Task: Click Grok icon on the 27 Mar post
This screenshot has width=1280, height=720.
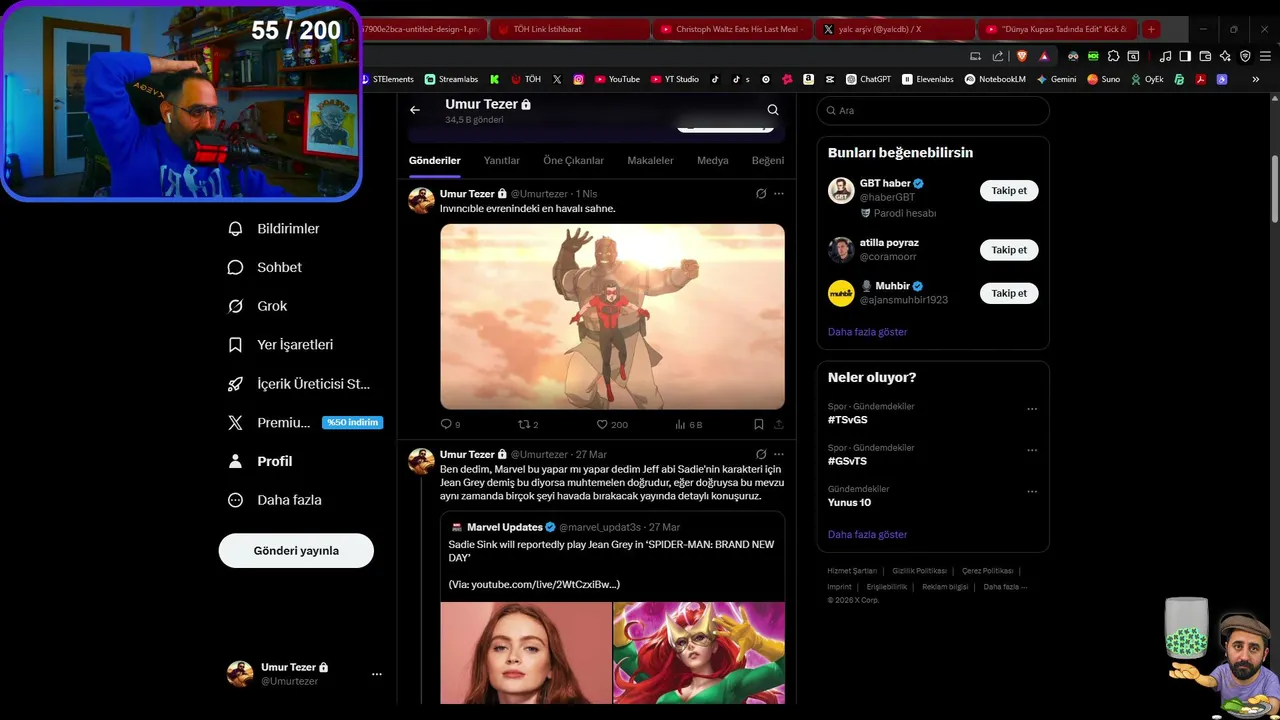Action: pos(761,454)
